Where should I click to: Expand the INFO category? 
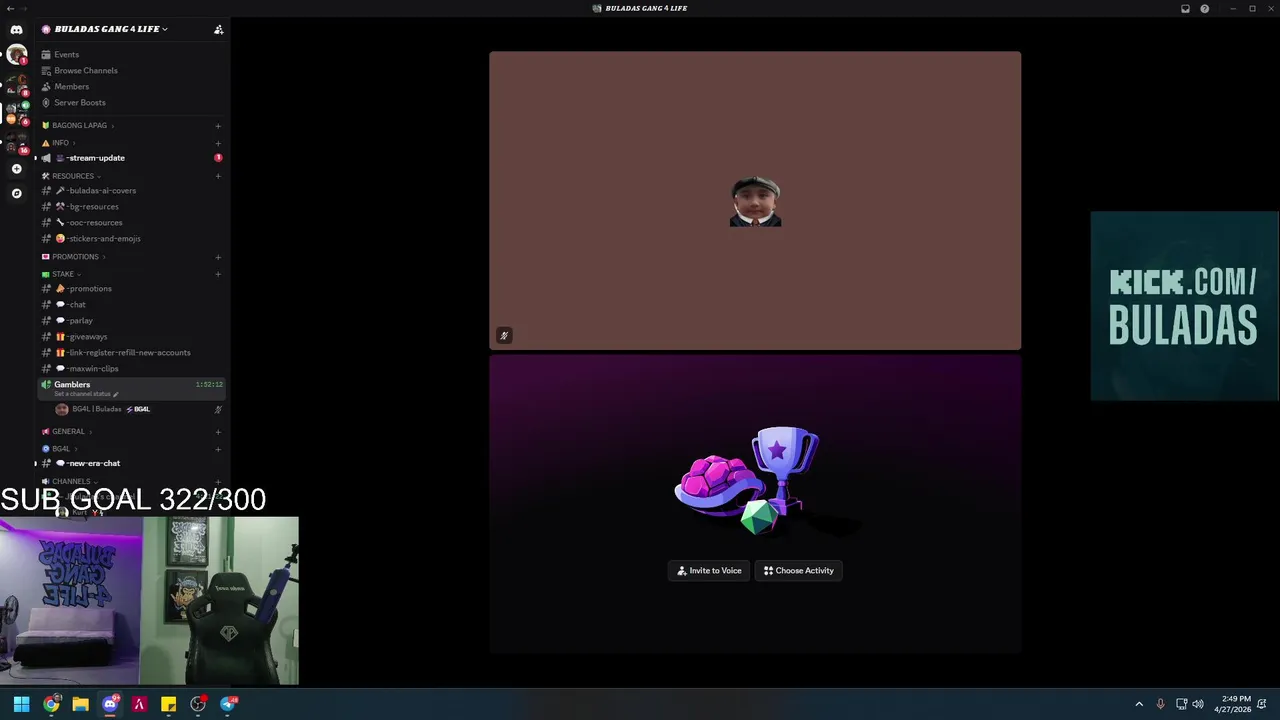pos(59,143)
